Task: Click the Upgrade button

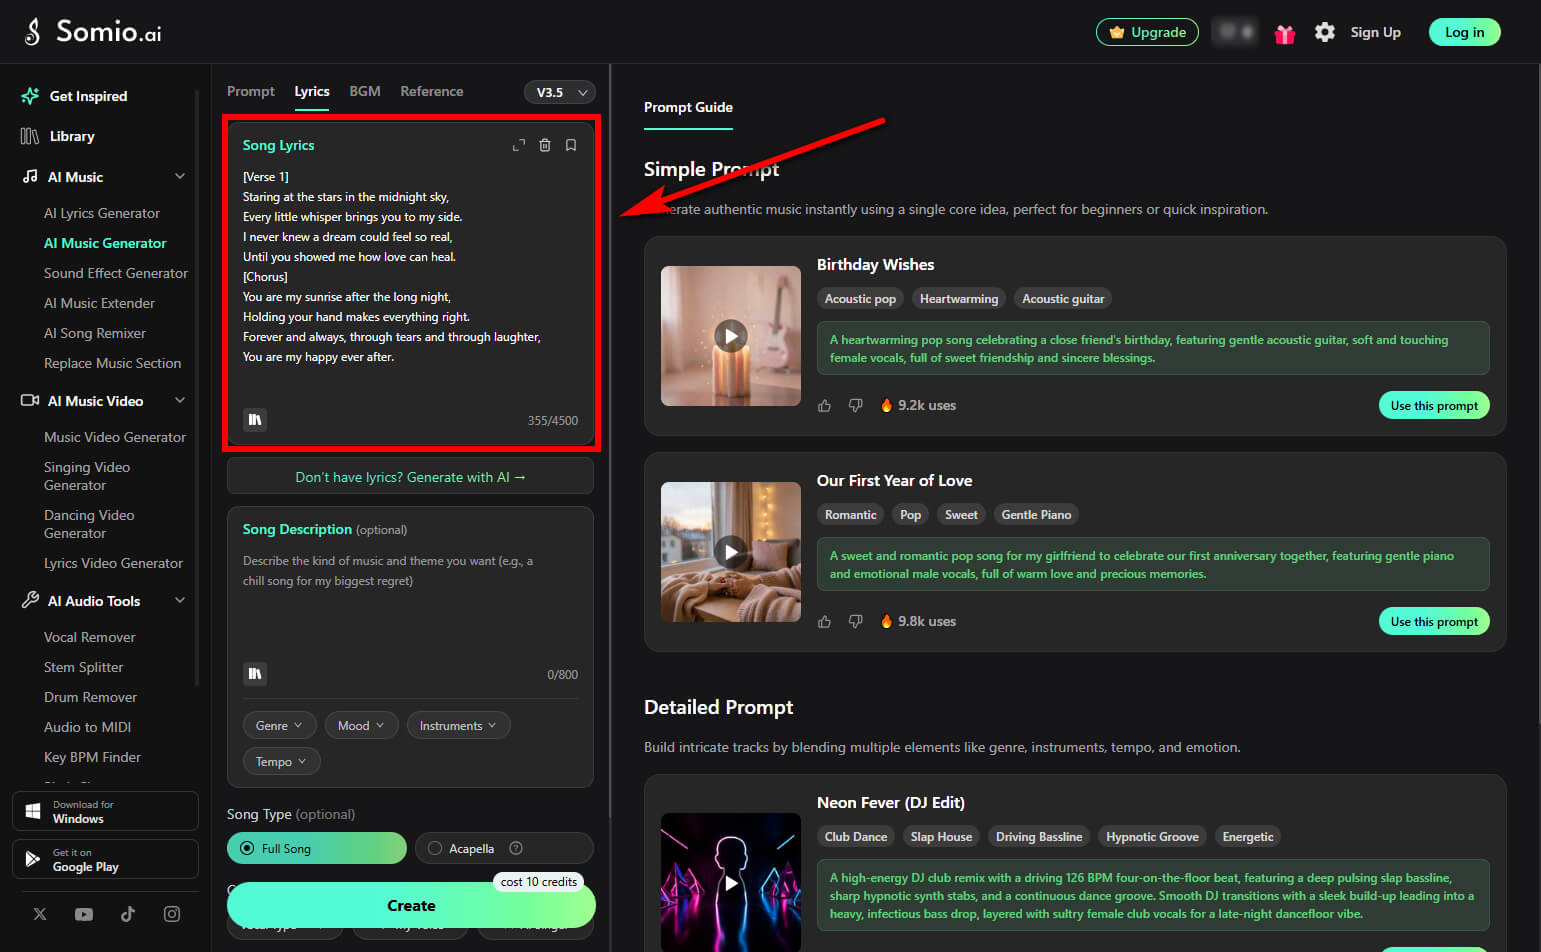Action: pos(1147,32)
